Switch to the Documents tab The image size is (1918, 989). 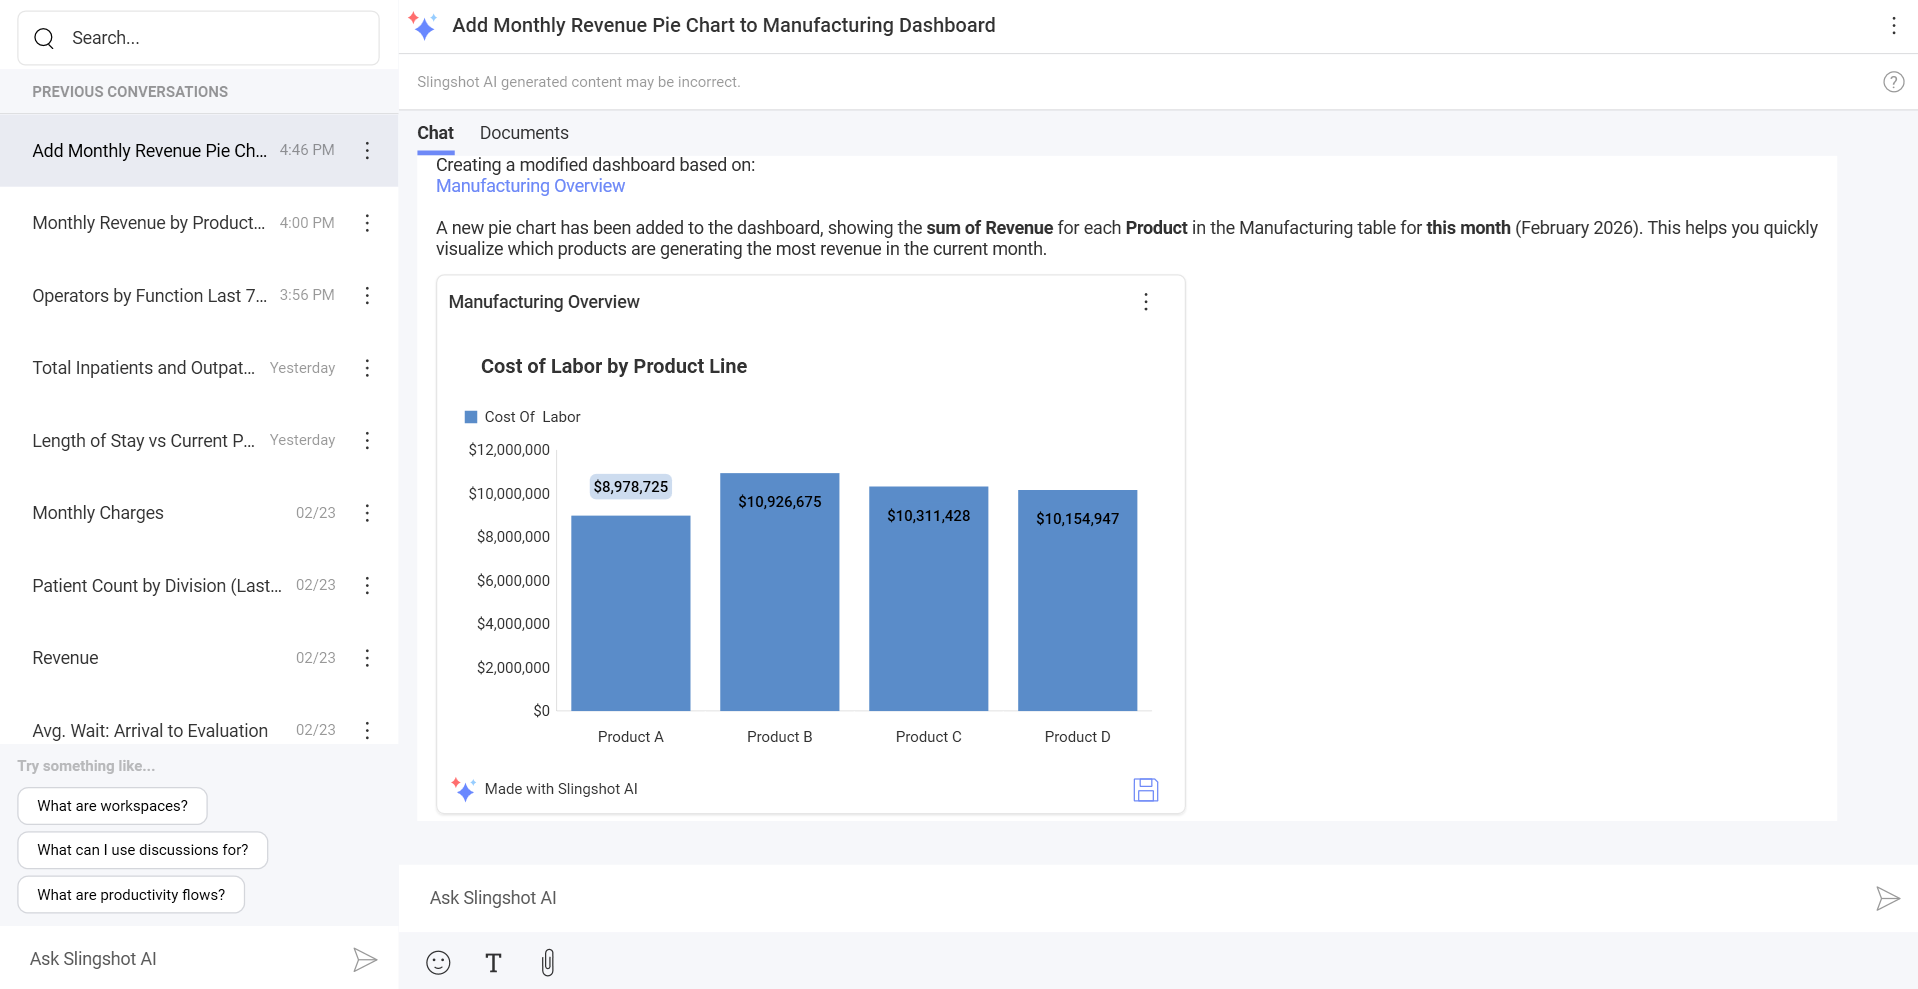tap(524, 133)
